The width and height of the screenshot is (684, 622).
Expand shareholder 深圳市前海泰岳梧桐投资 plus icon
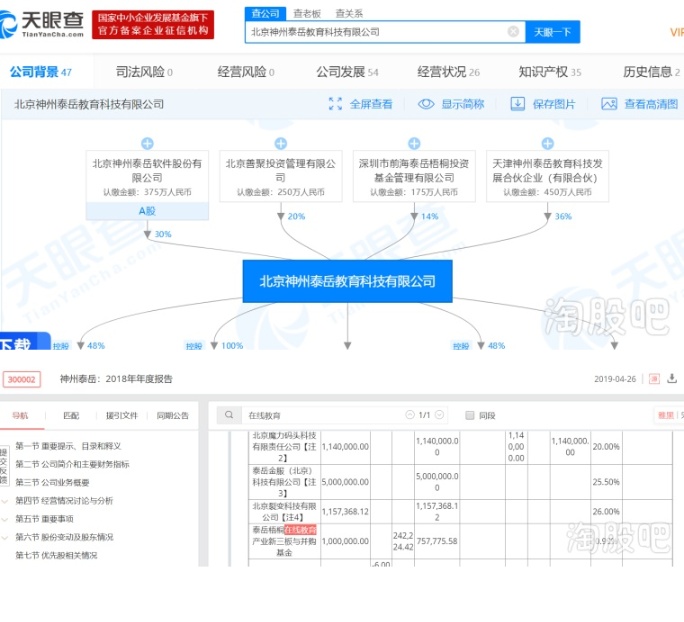click(x=414, y=143)
